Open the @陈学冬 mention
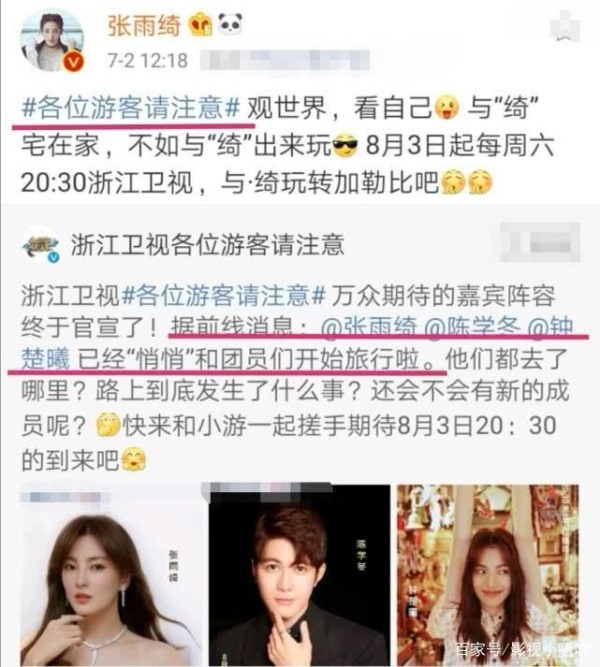Image resolution: width=600 pixels, height=667 pixels. tap(473, 328)
